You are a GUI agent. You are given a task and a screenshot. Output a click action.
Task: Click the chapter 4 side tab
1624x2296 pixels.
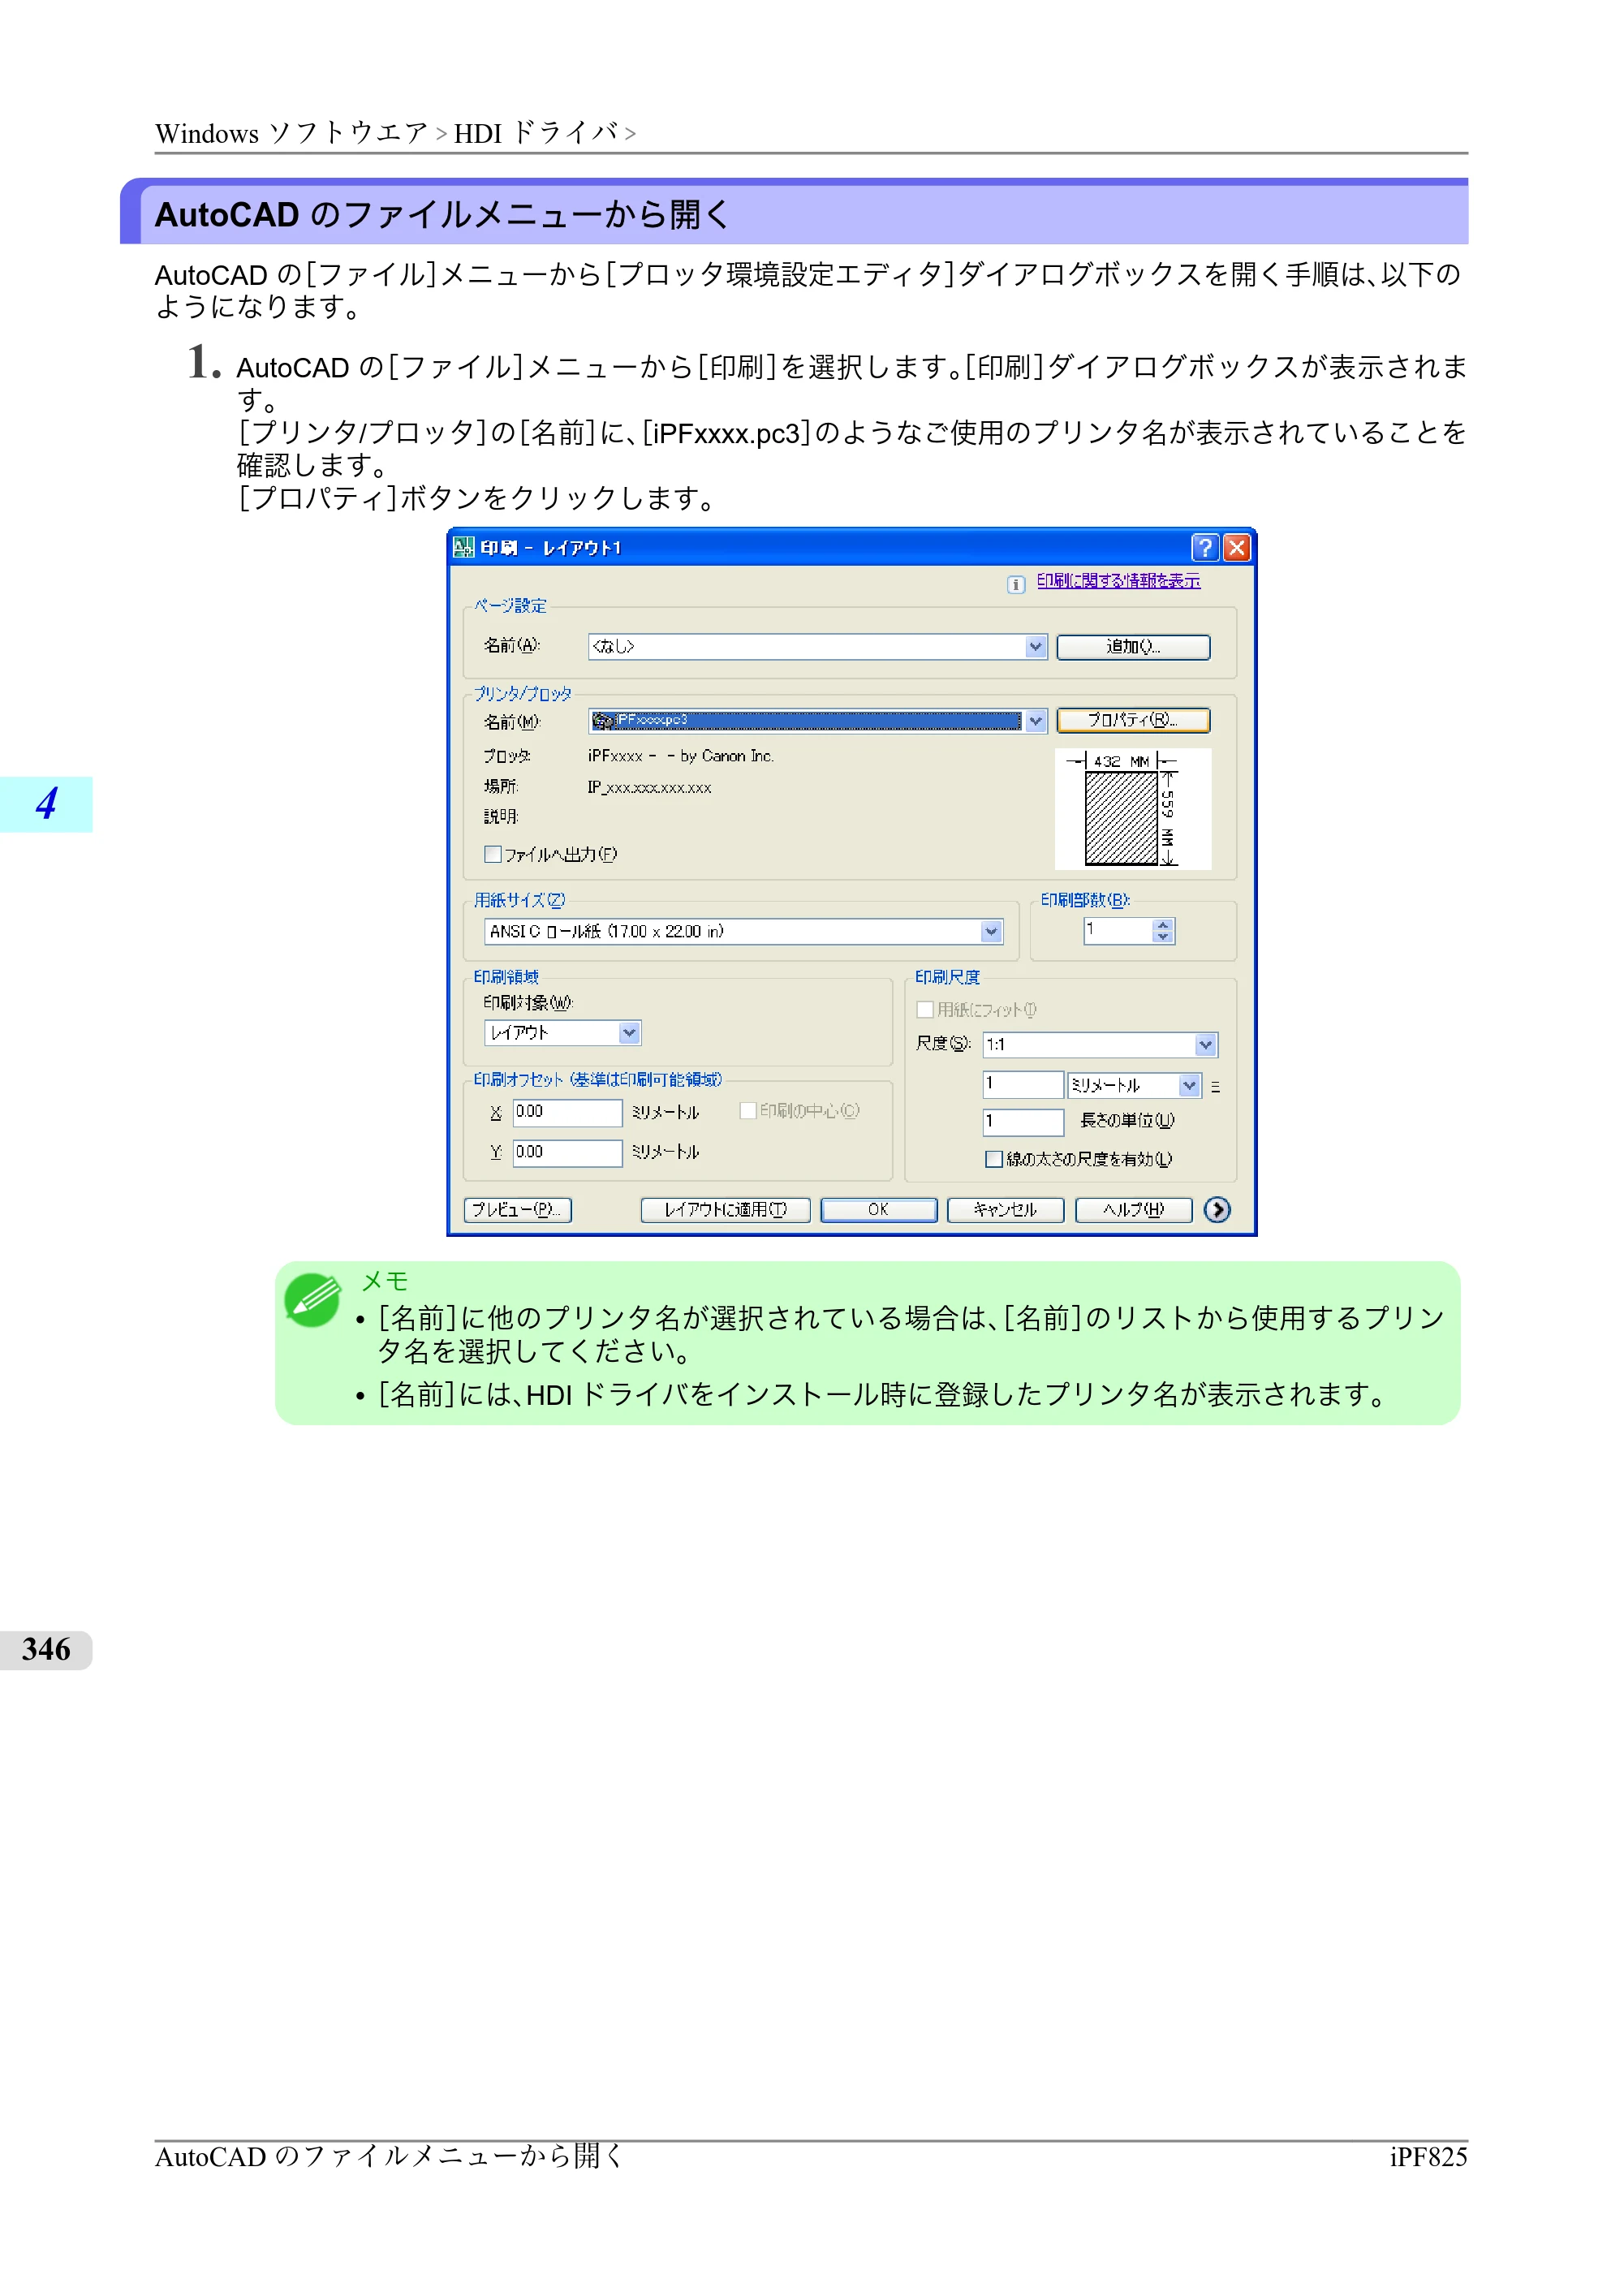46,804
